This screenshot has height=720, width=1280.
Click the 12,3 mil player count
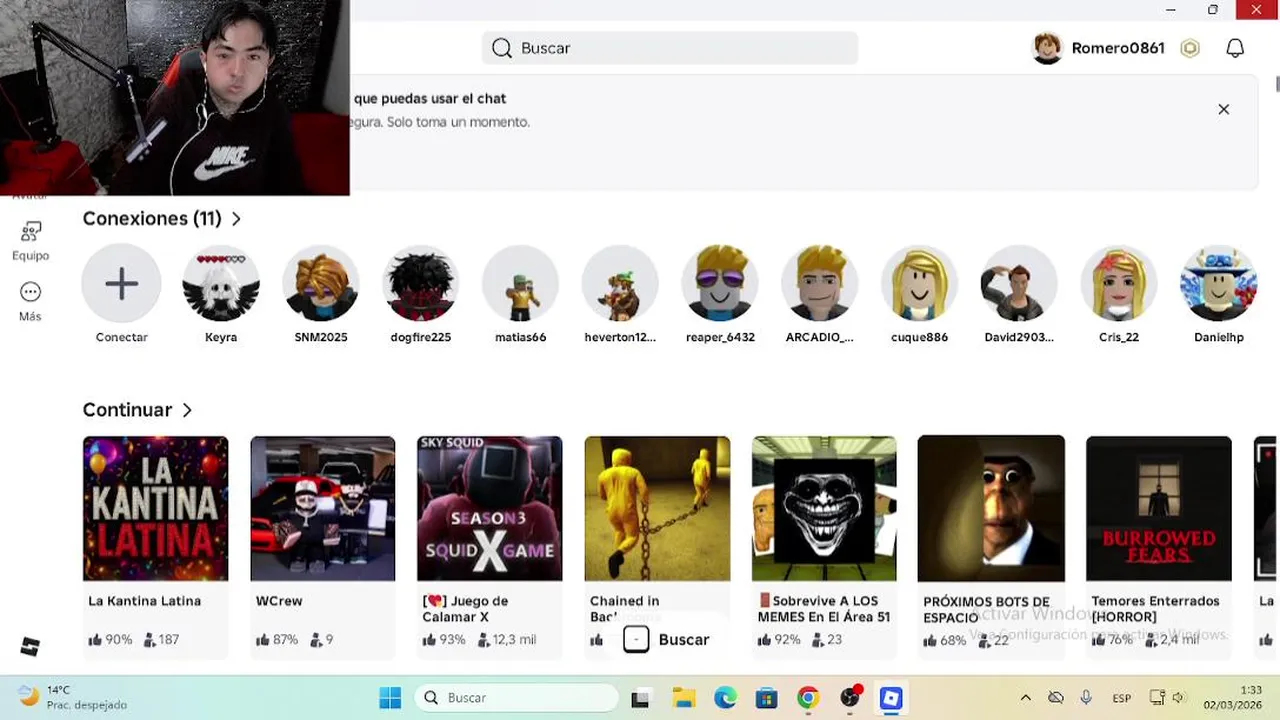[x=507, y=640]
